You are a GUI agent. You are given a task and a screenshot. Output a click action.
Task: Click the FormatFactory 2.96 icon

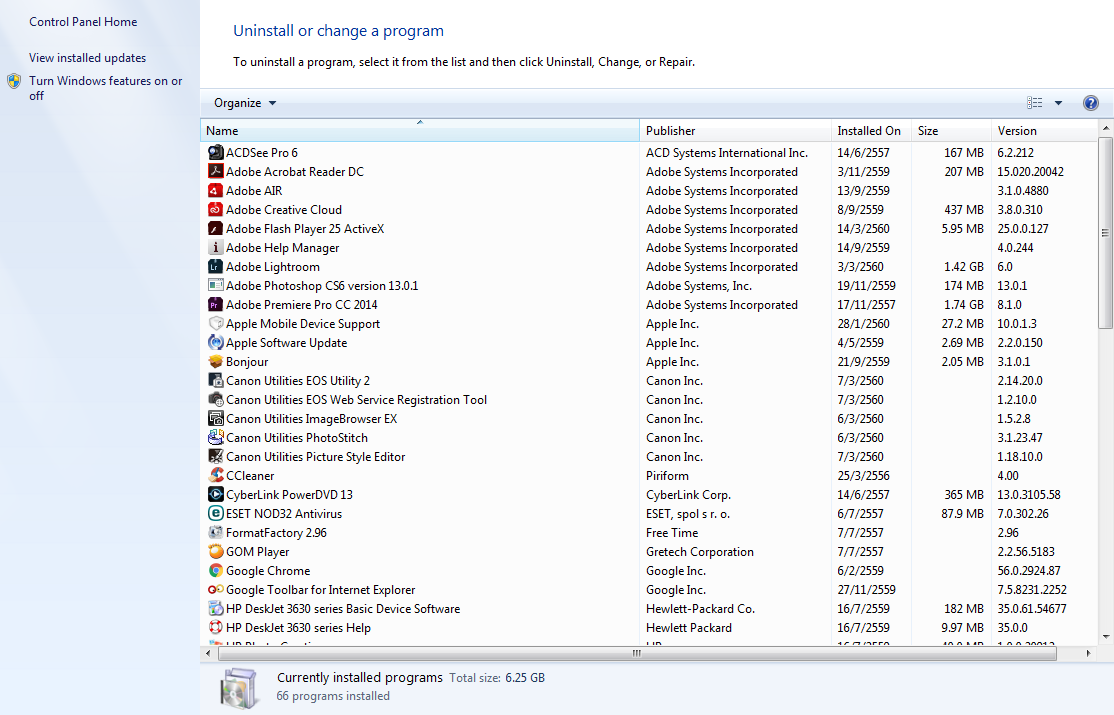coord(215,532)
